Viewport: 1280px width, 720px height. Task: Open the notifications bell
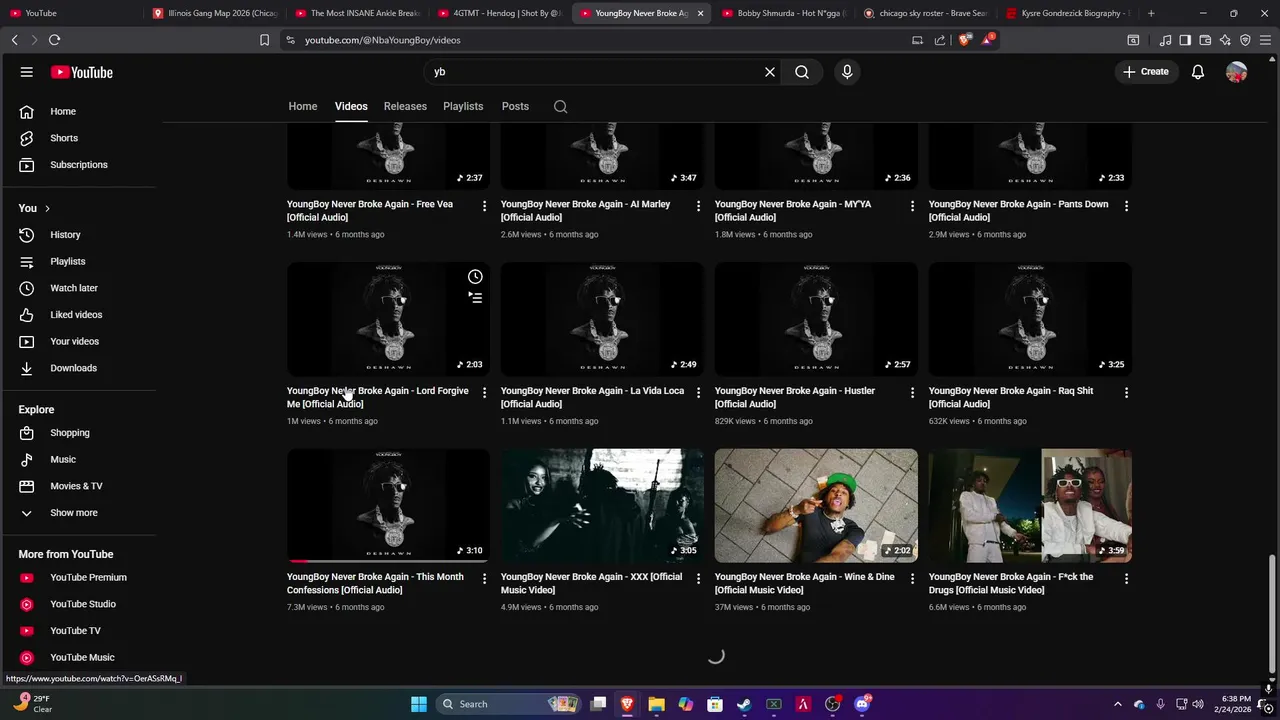pyautogui.click(x=1198, y=72)
